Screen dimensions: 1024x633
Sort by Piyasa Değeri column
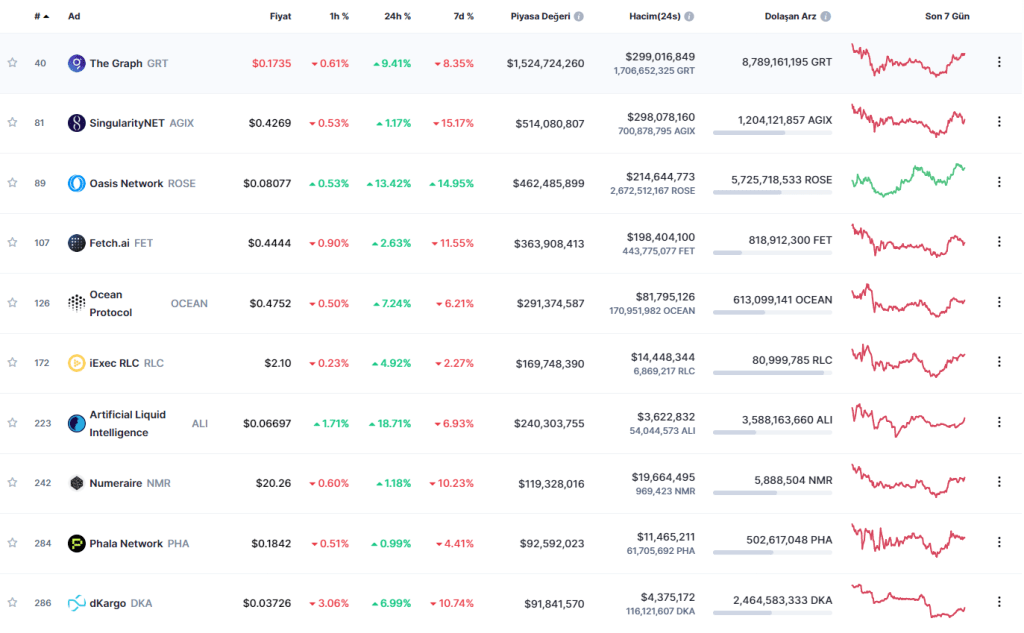540,16
